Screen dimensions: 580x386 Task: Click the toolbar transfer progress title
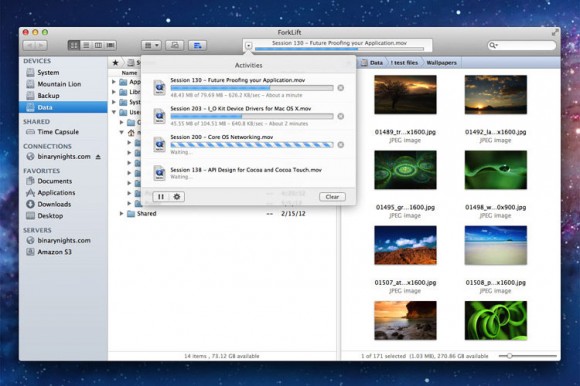[339, 43]
